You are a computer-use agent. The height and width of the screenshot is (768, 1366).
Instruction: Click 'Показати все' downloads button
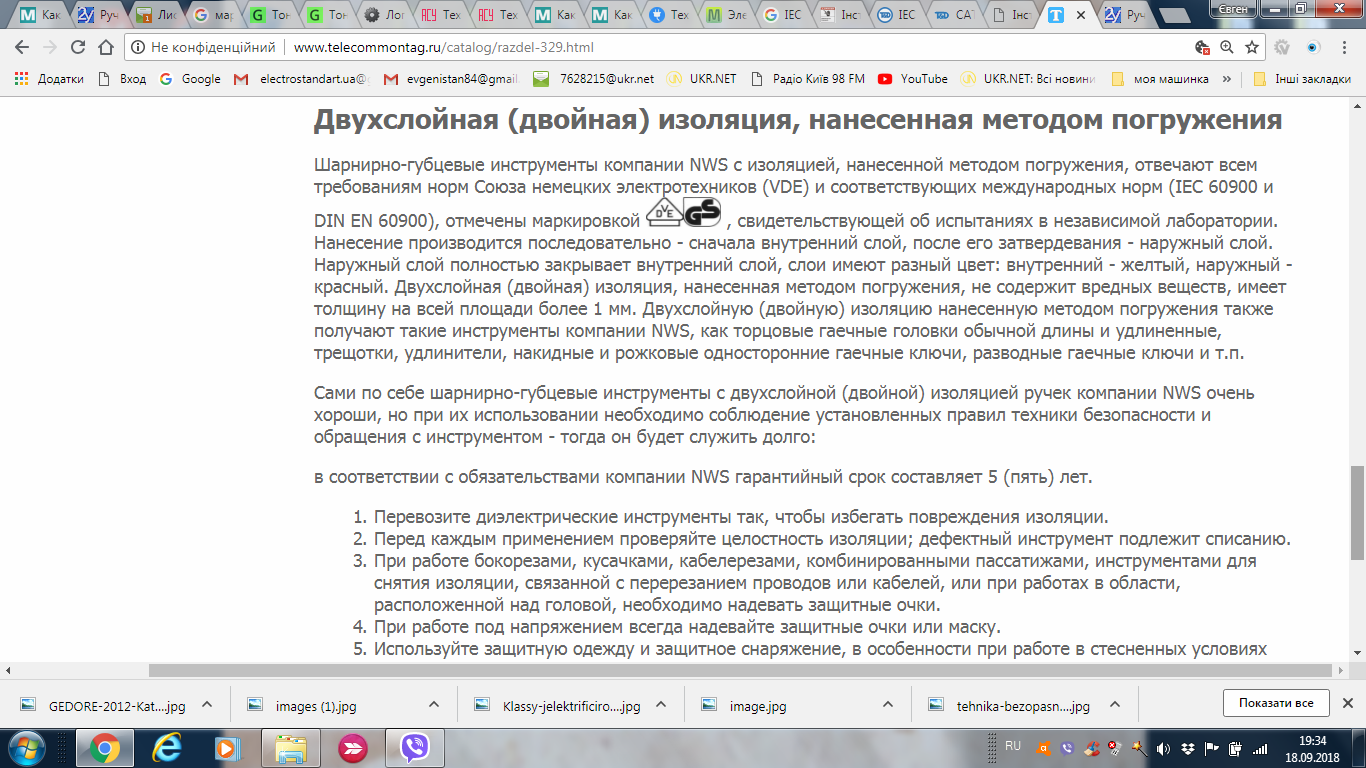click(1276, 703)
